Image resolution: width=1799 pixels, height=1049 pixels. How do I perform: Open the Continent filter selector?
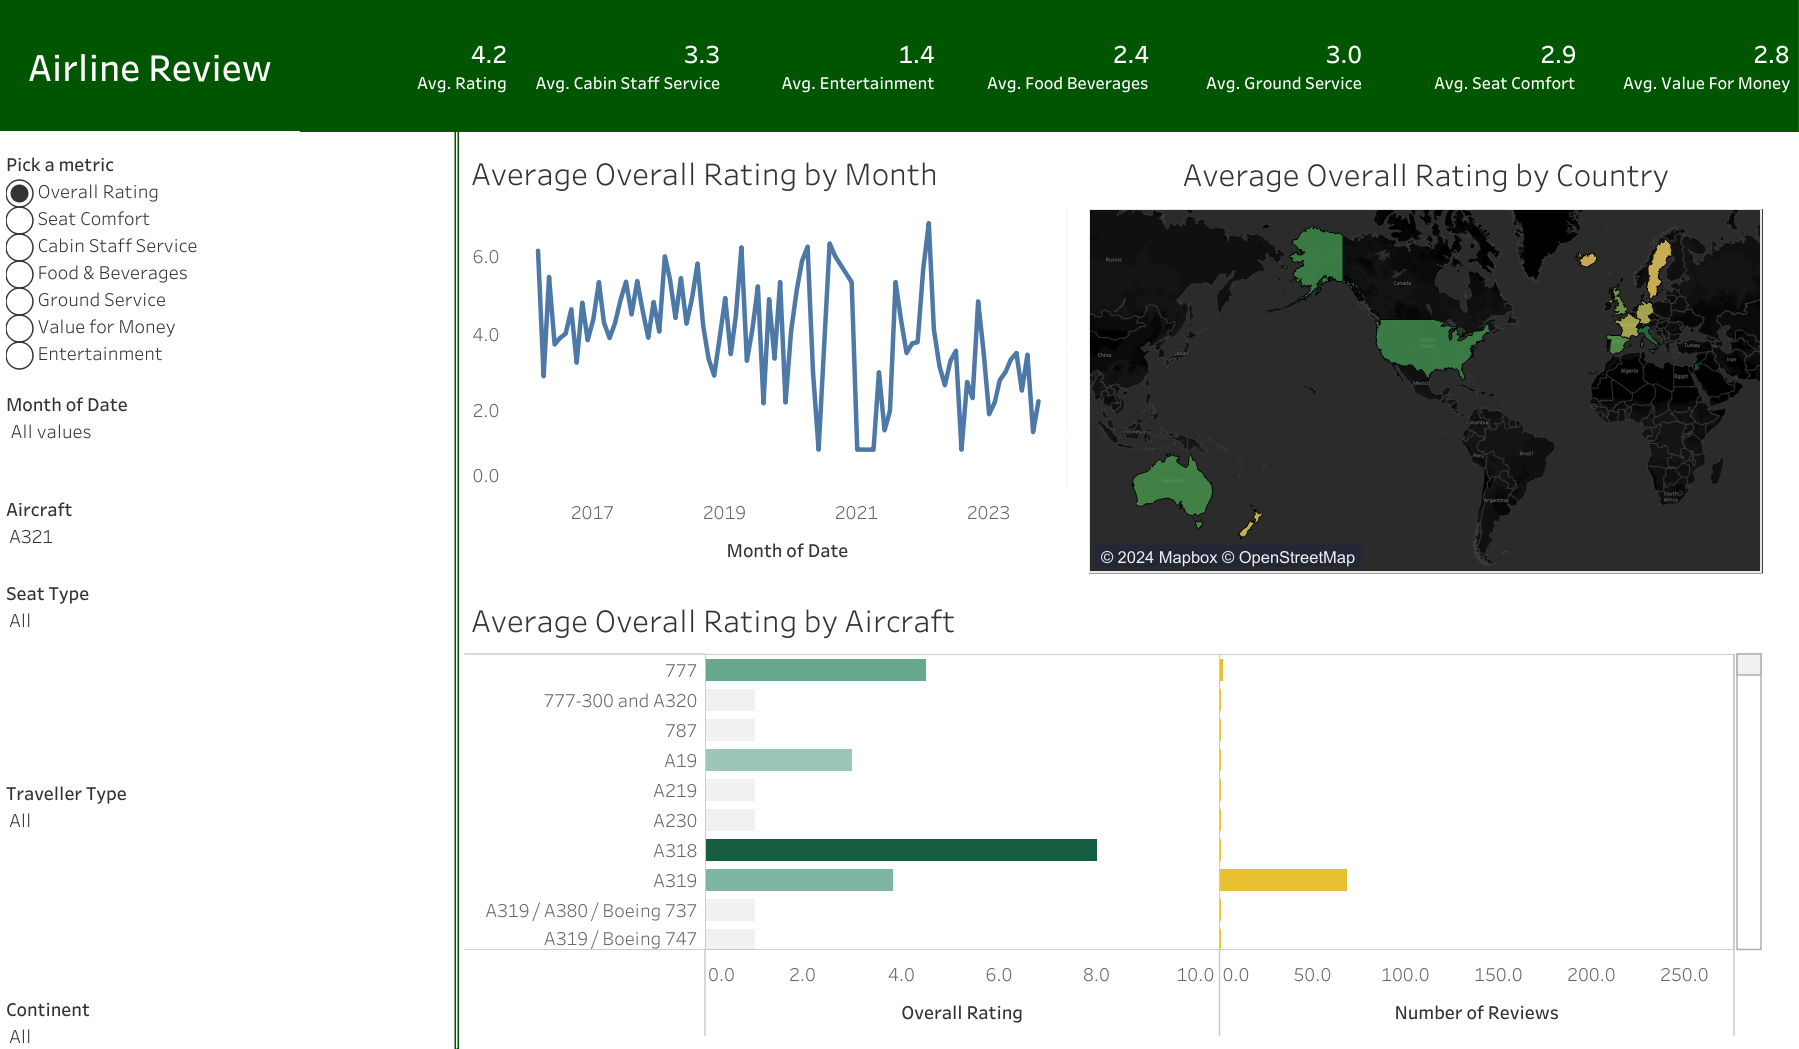[20, 1037]
